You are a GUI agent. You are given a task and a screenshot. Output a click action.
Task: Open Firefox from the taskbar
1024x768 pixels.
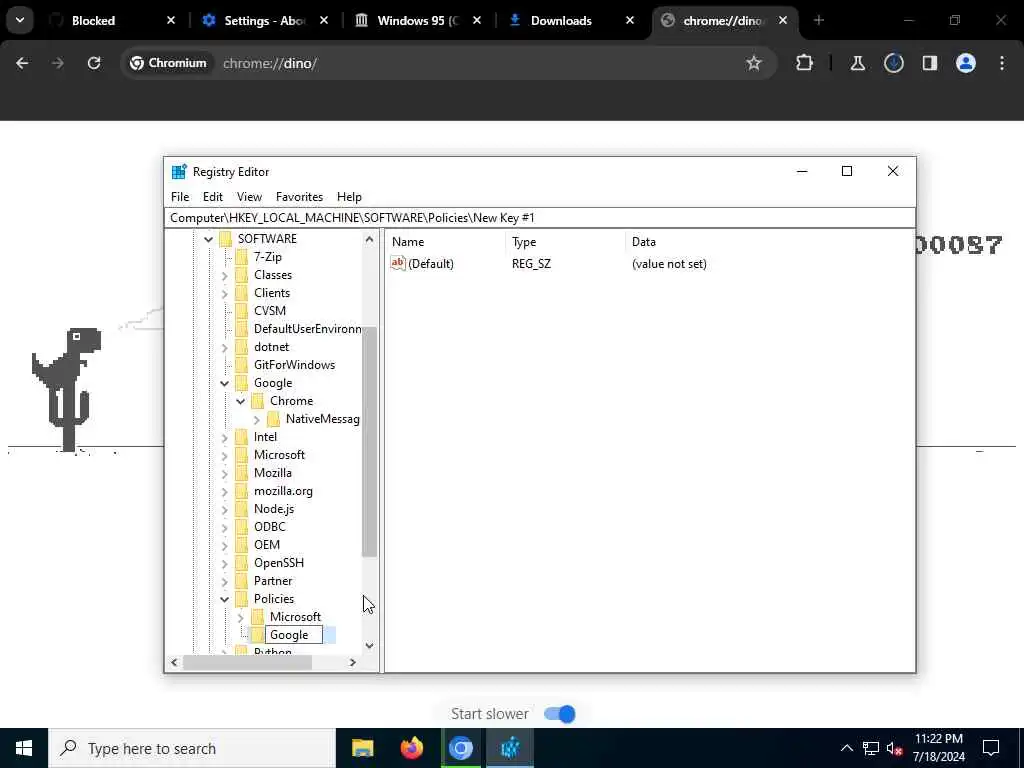click(x=411, y=748)
